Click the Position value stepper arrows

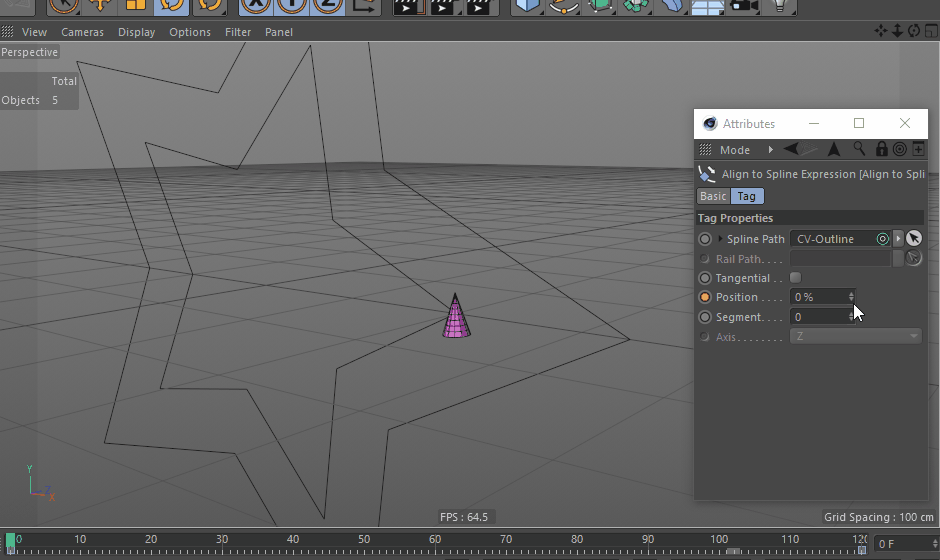pyautogui.click(x=851, y=297)
